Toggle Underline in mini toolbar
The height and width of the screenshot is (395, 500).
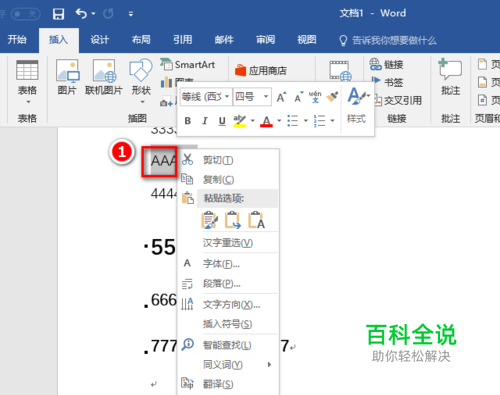(222, 121)
